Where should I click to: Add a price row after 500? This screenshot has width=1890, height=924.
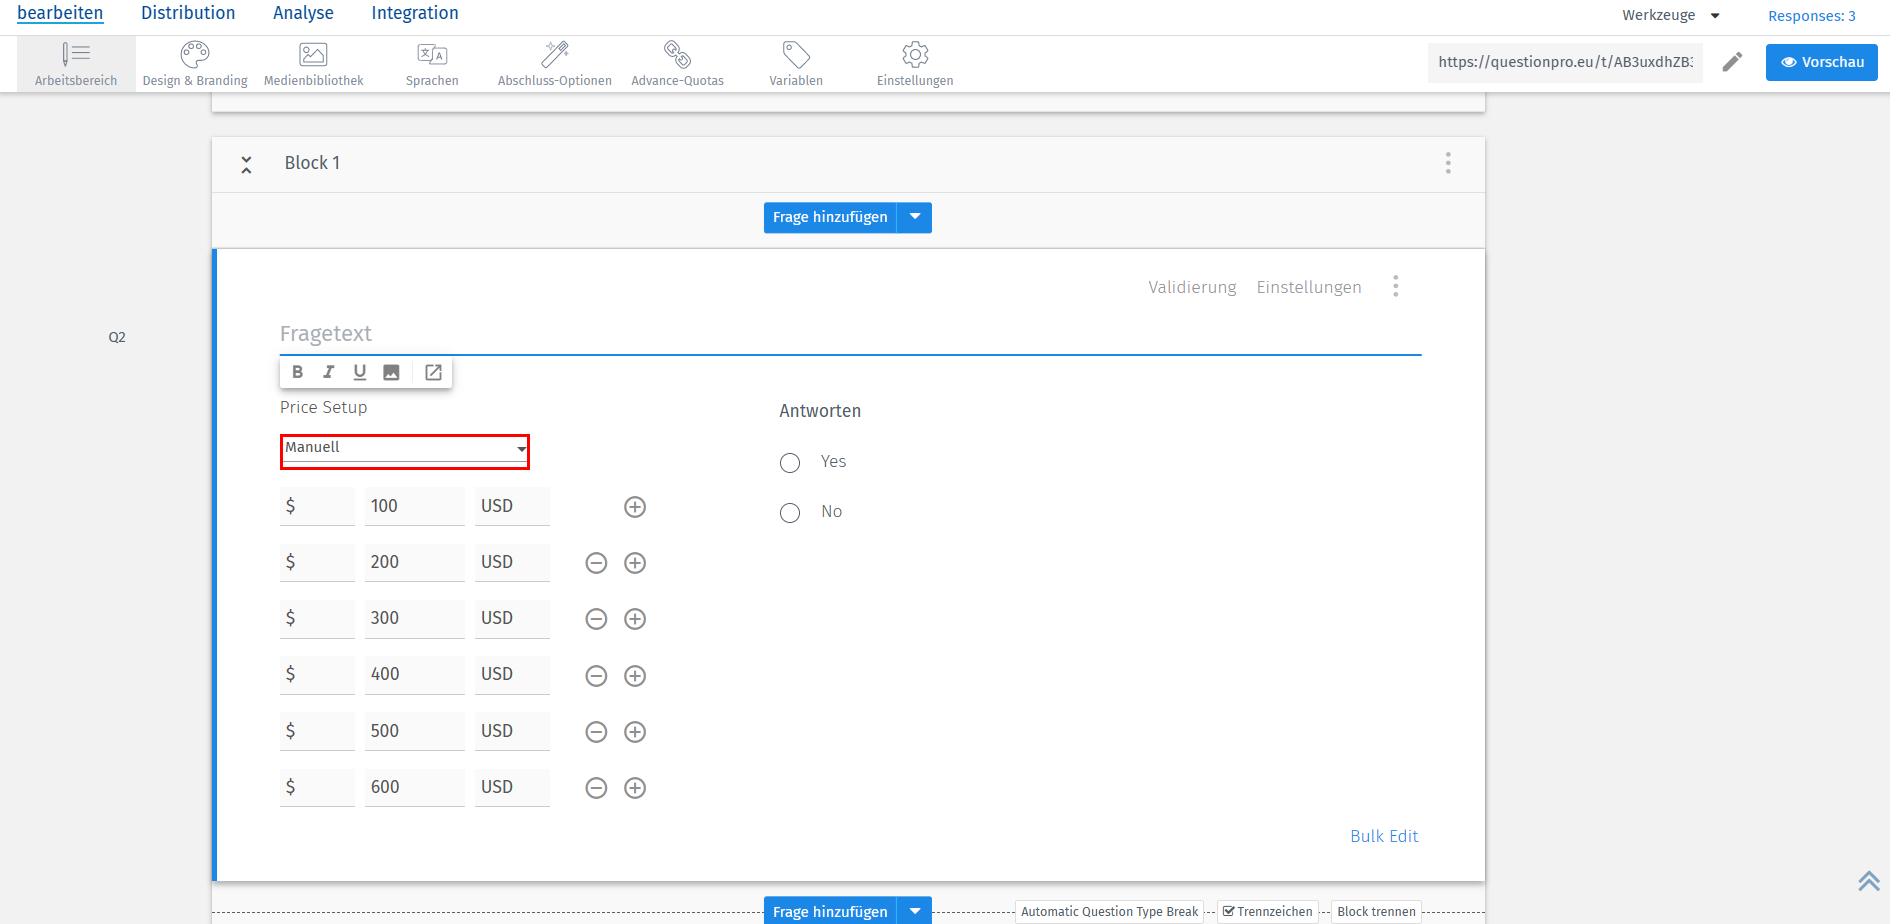(635, 732)
